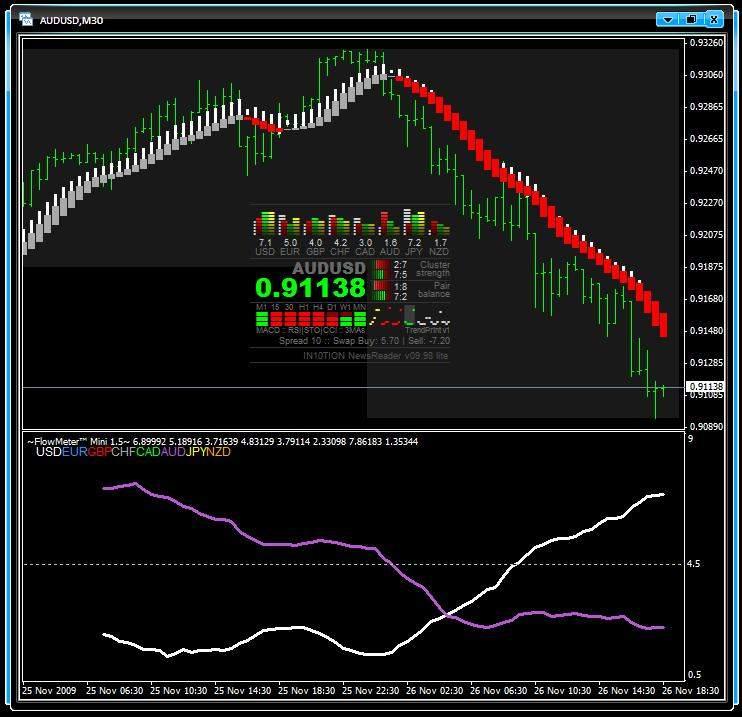Restore down the AUDUSD,M30 chart window

[690, 19]
